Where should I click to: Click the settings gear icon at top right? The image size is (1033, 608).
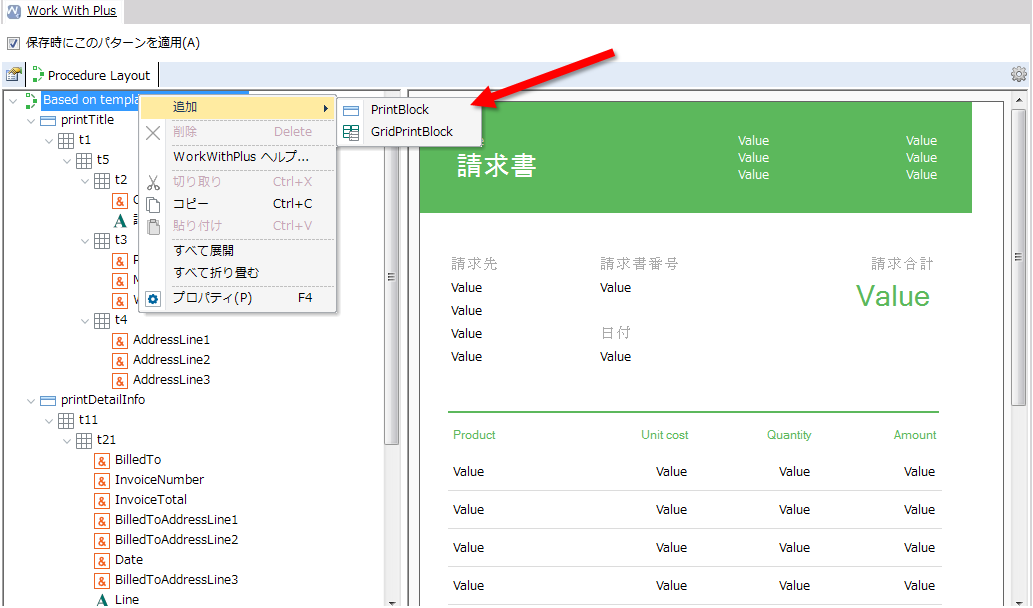tap(1018, 74)
